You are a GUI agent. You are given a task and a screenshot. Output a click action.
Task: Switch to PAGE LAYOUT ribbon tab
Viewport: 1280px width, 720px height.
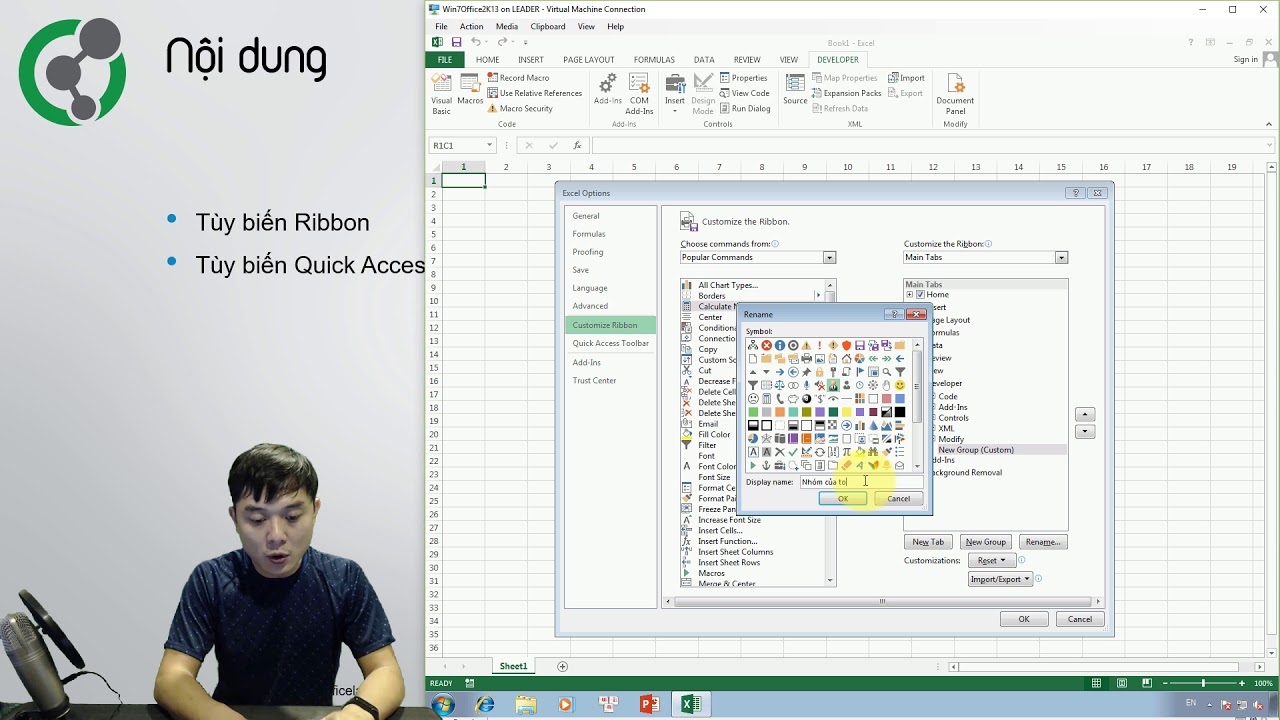[588, 59]
